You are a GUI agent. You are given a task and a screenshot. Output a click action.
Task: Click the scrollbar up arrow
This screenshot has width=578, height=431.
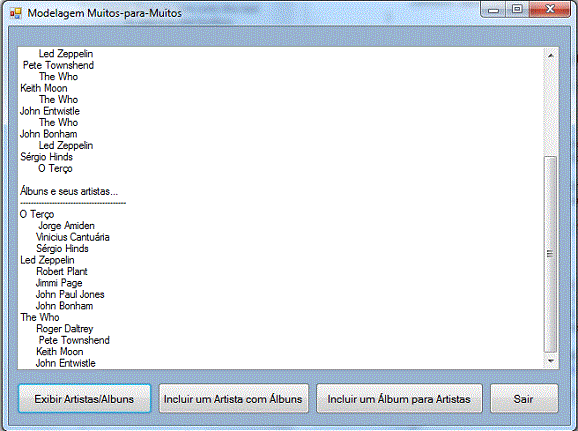(550, 56)
